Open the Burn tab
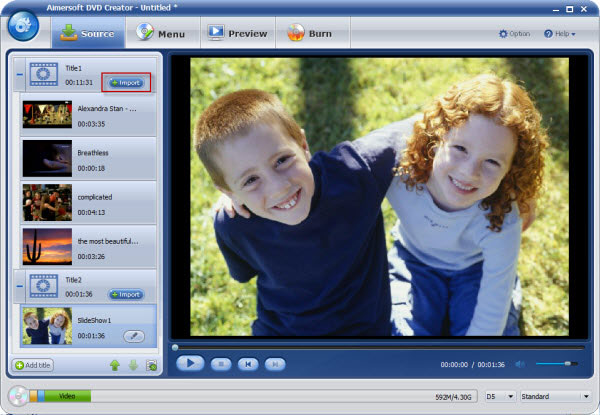 (310, 33)
